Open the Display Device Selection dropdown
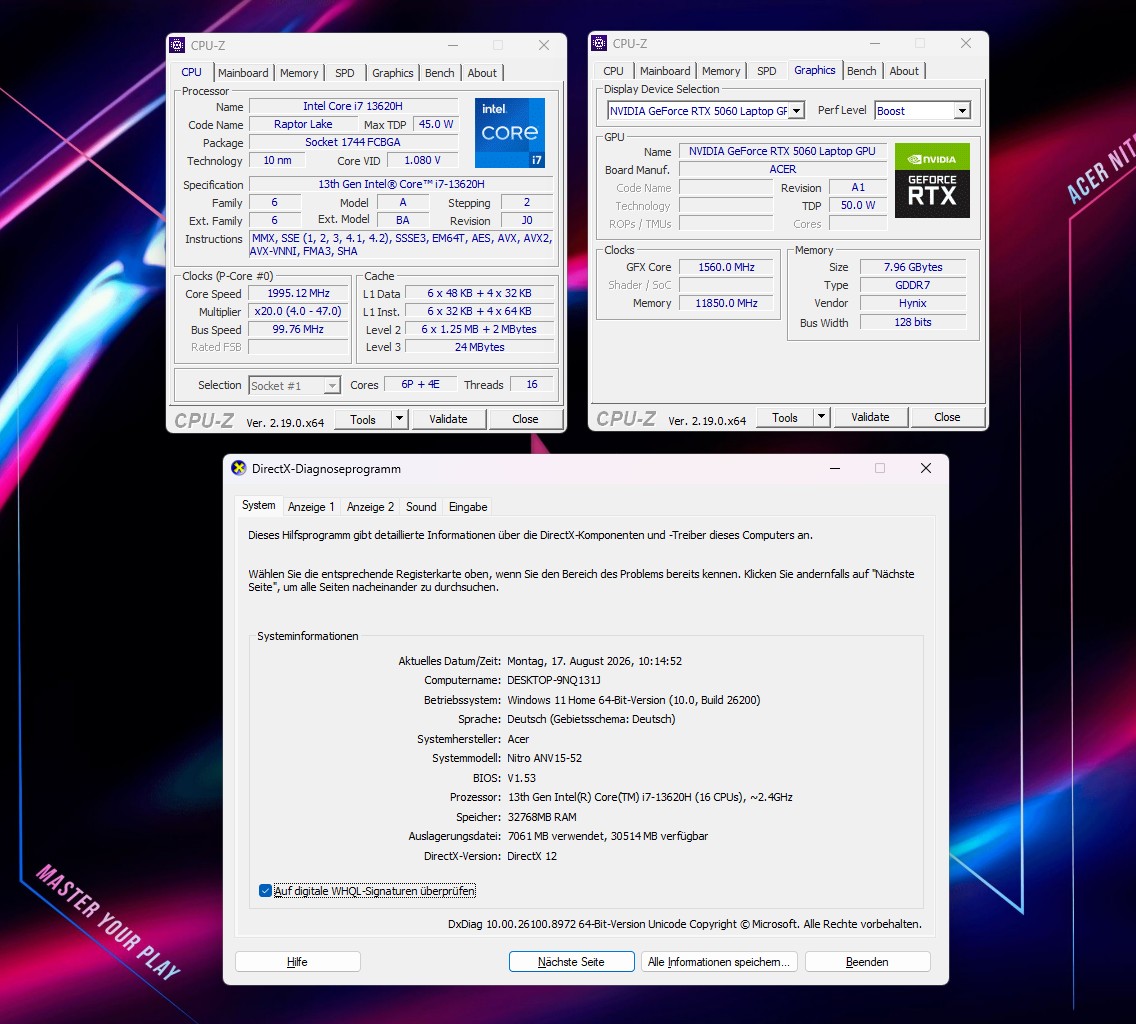 tap(796, 111)
